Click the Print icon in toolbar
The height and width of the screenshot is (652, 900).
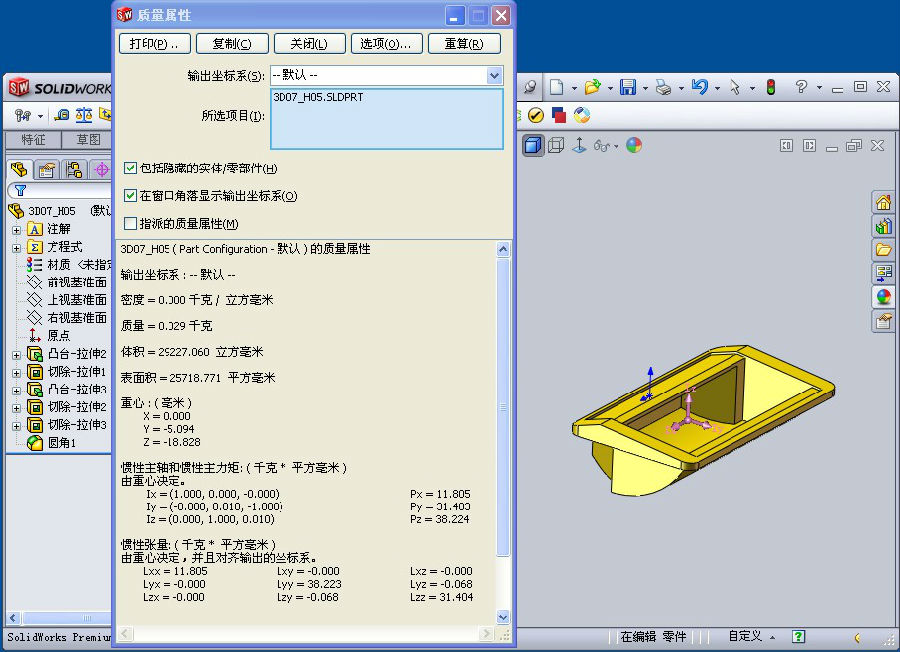click(x=663, y=87)
